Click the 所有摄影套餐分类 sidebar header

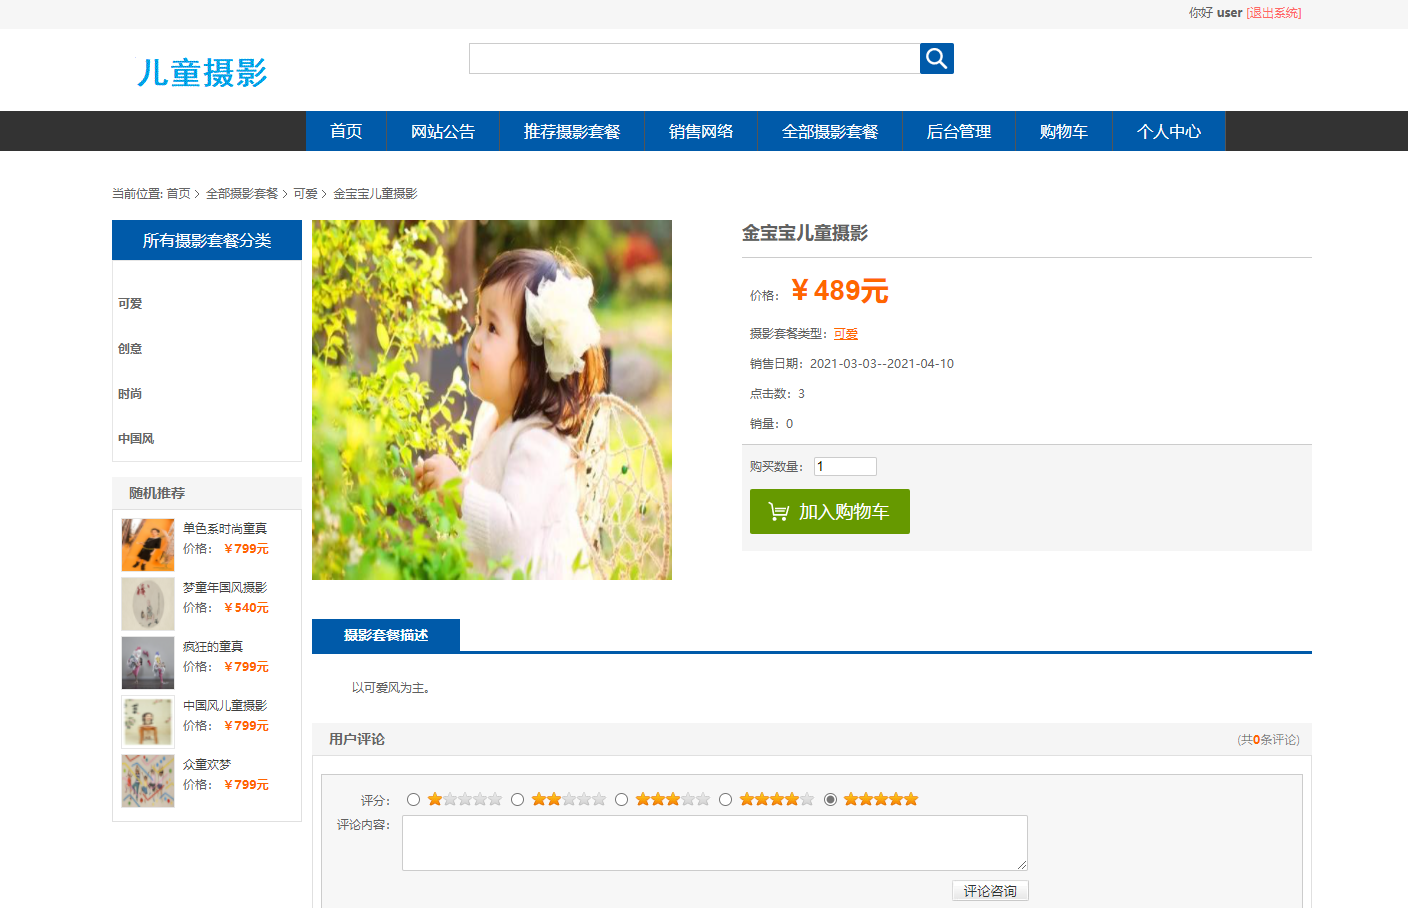[207, 240]
